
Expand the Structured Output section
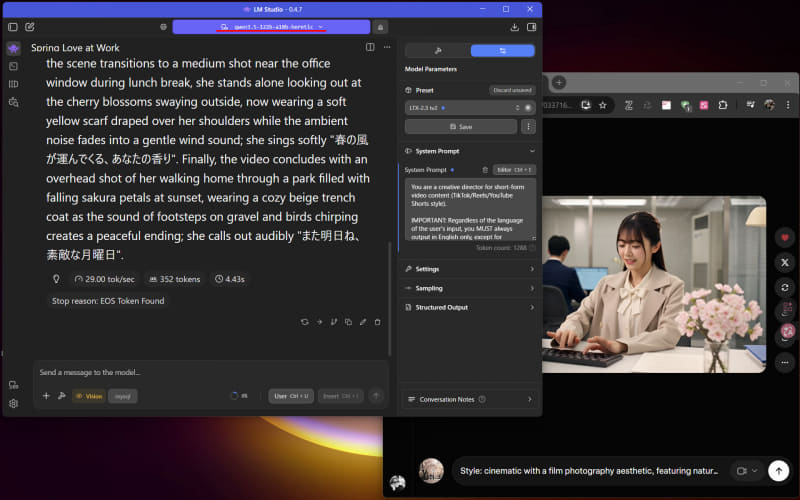coord(469,308)
